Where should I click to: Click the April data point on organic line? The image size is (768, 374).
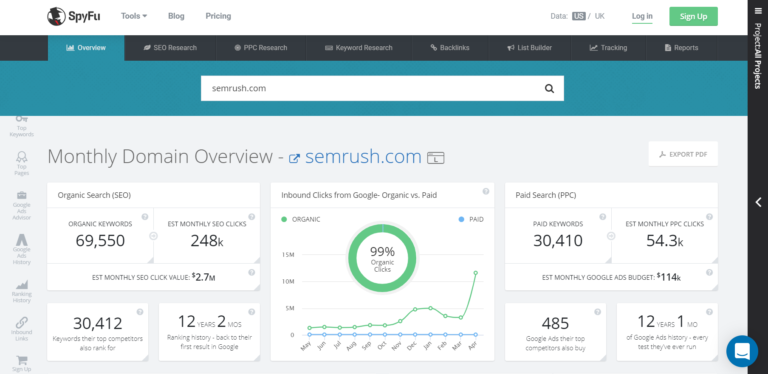(x=475, y=273)
